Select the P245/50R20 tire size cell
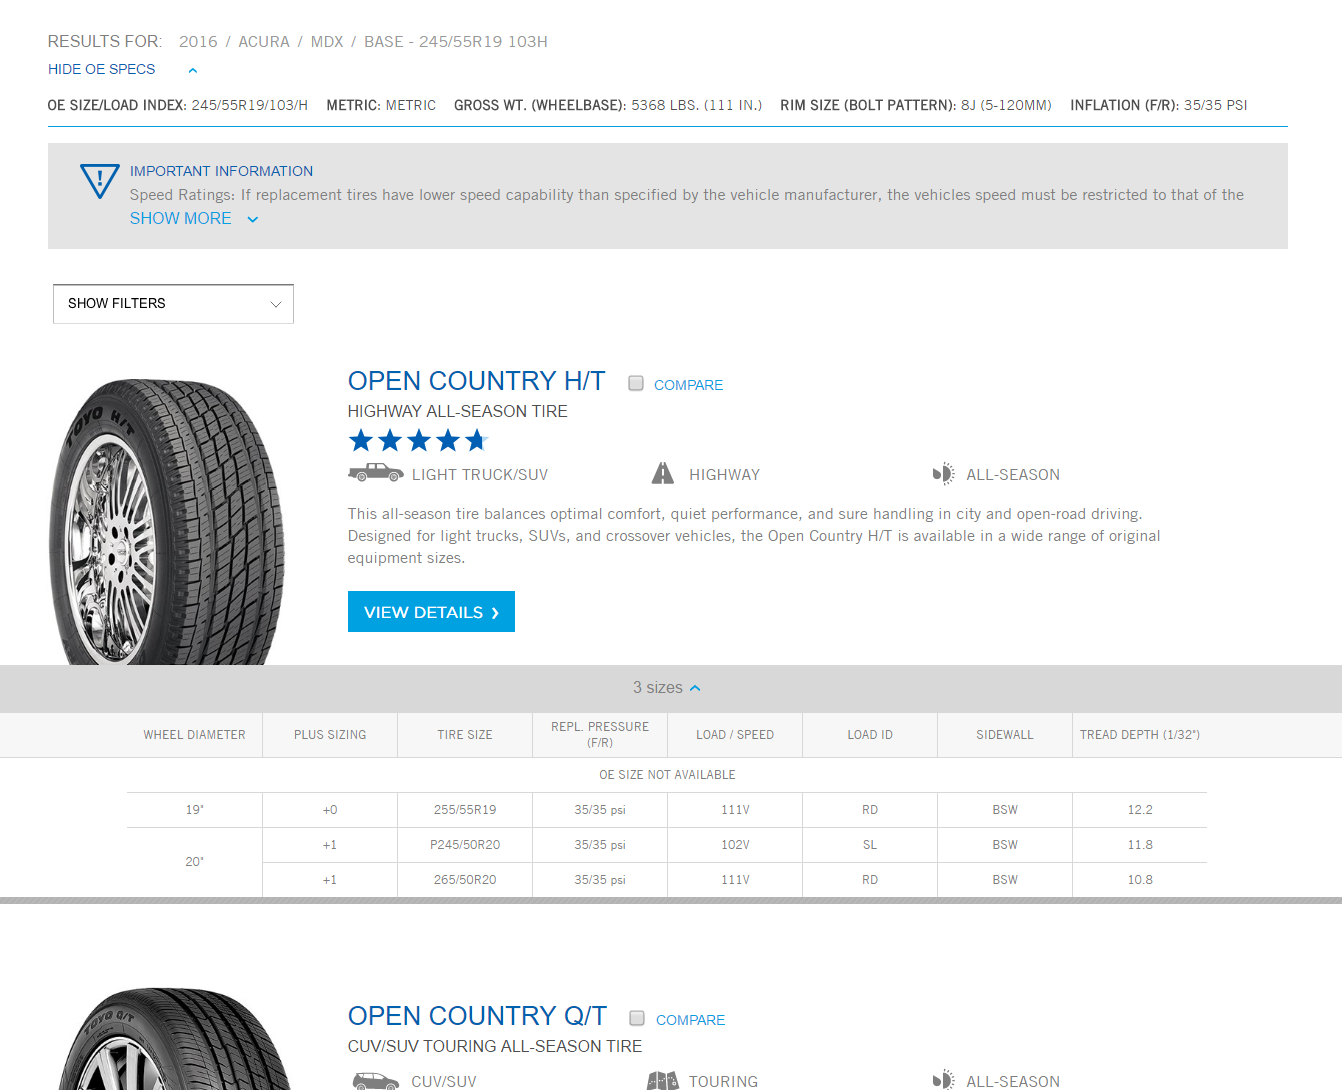The image size is (1342, 1090). point(465,845)
